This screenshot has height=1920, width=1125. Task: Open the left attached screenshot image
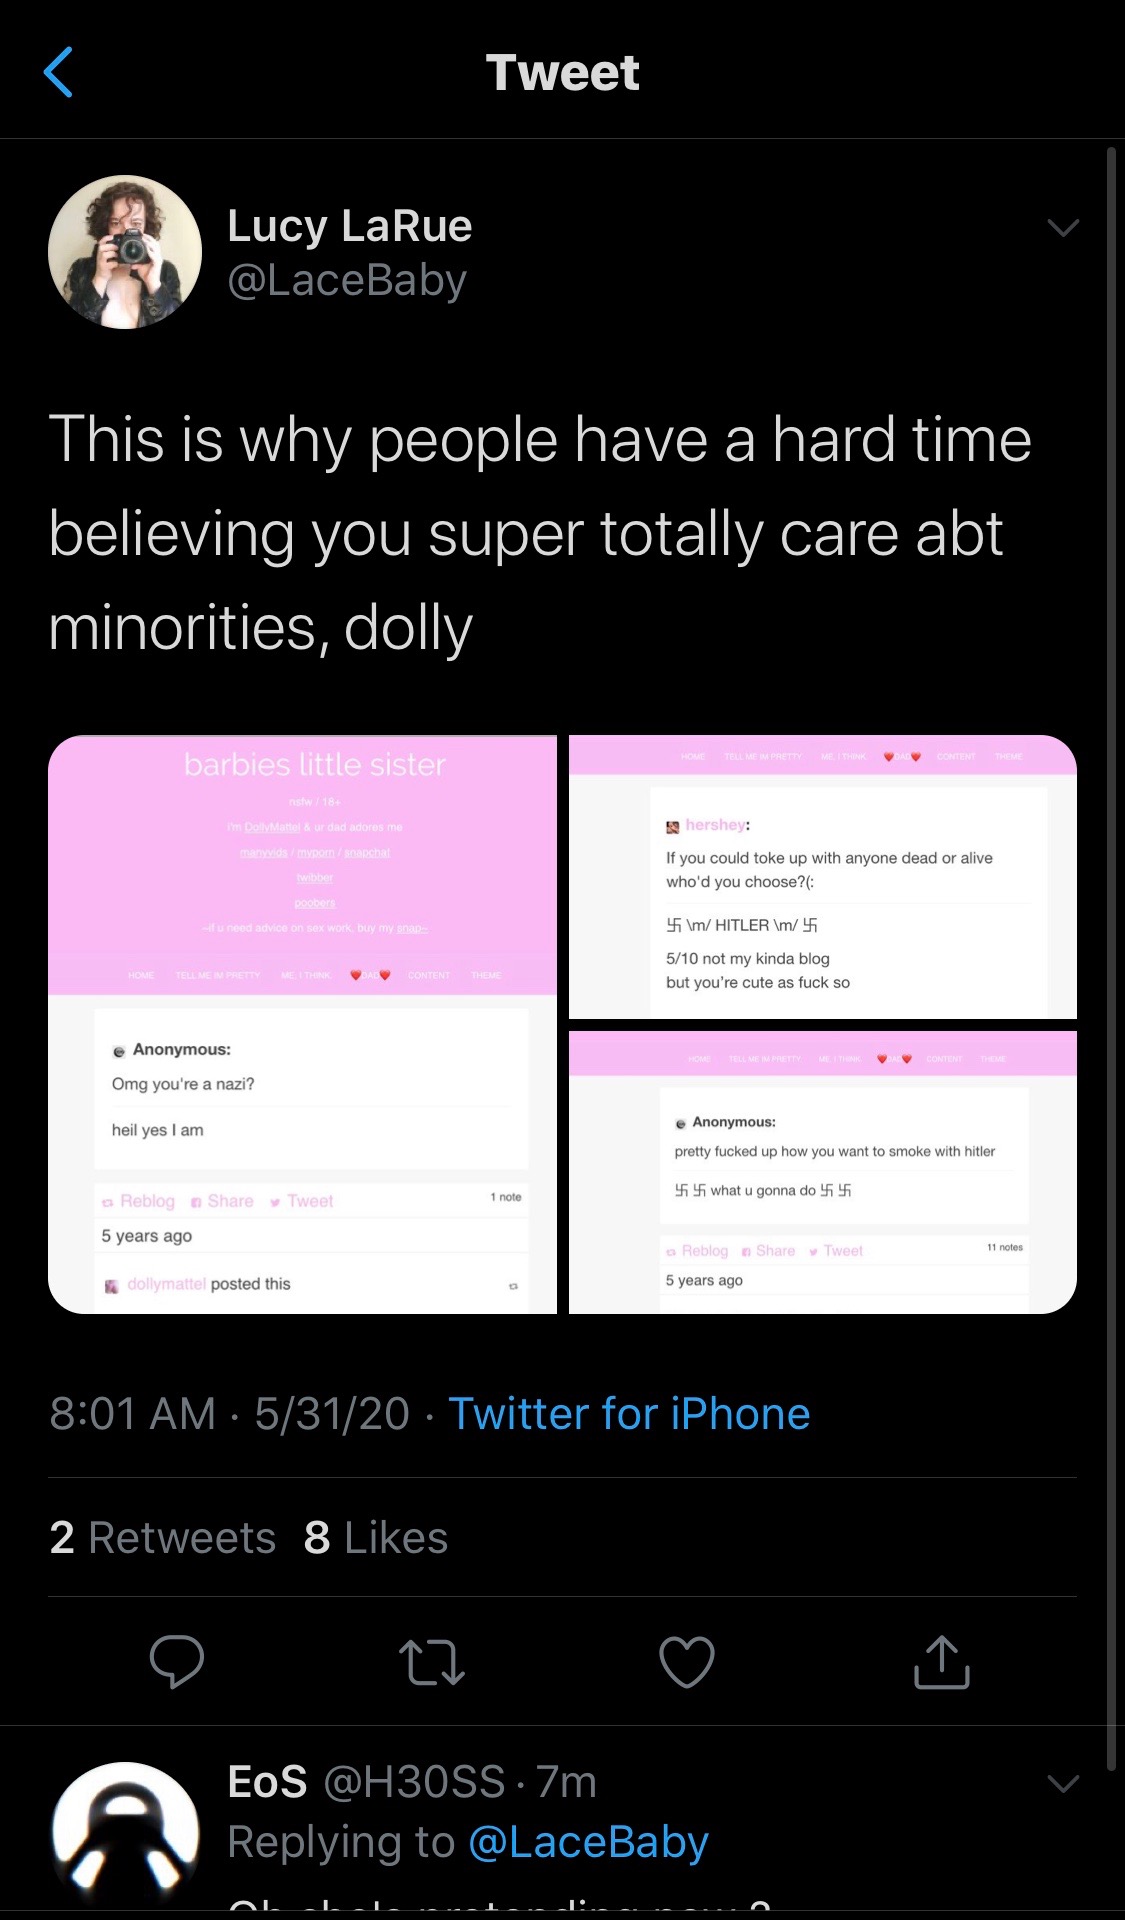[302, 1024]
